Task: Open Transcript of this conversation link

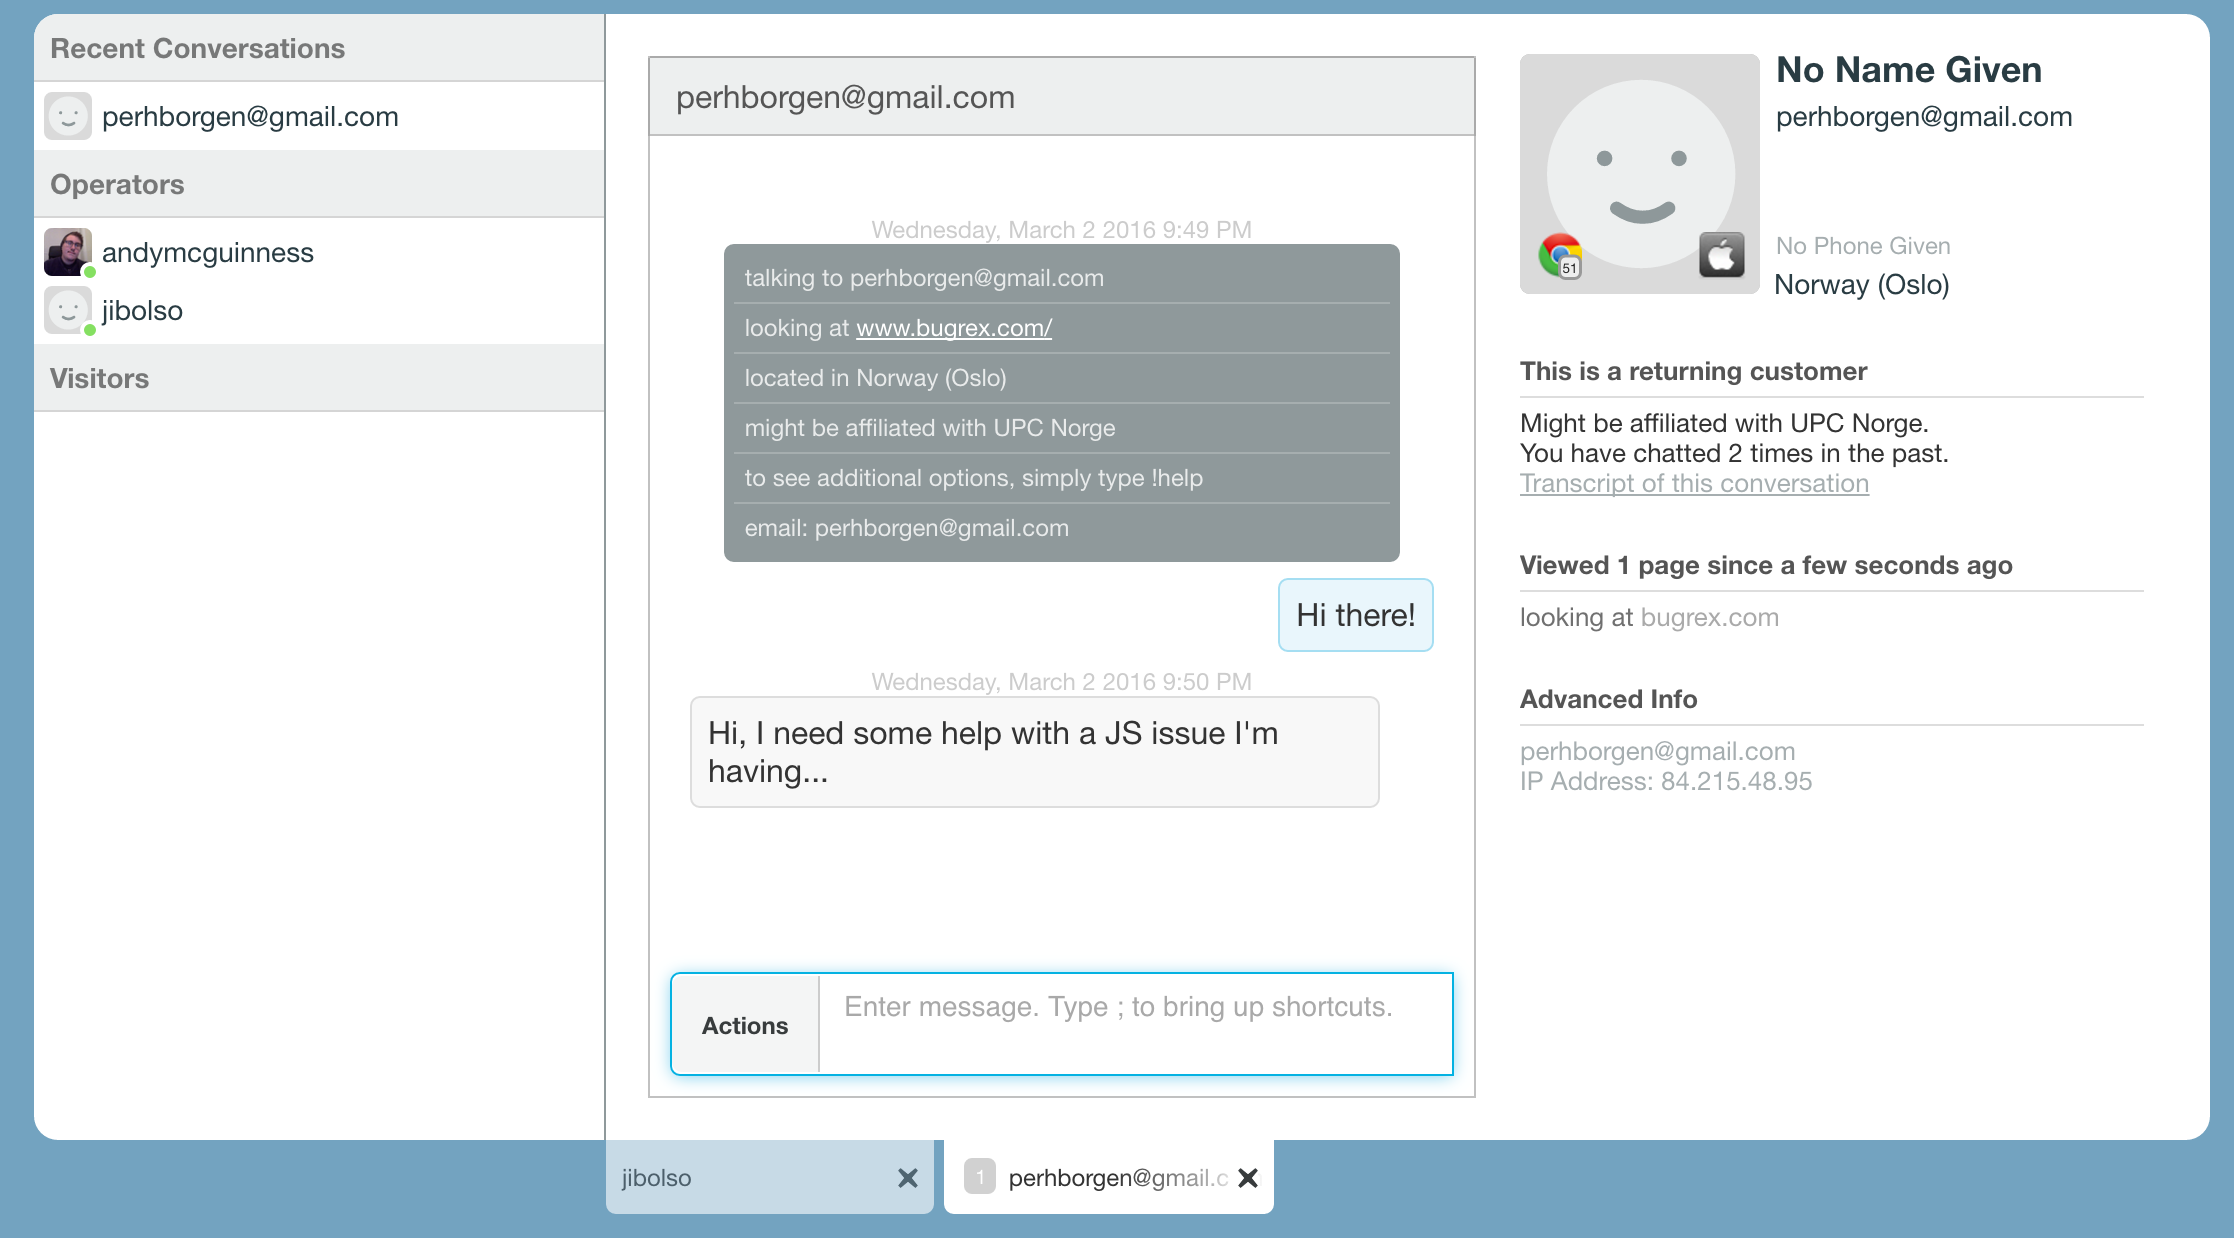Action: 1694,483
